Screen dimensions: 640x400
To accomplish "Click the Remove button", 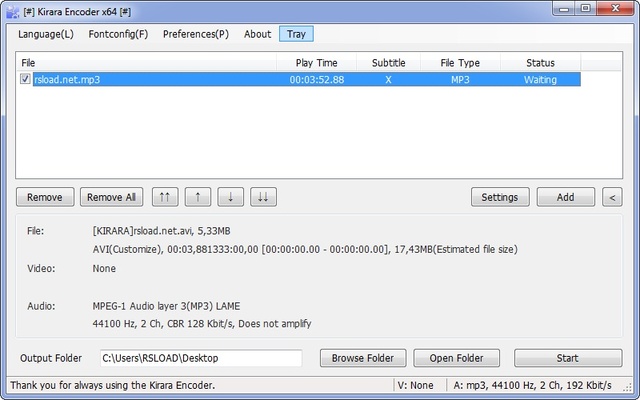I will (x=45, y=197).
